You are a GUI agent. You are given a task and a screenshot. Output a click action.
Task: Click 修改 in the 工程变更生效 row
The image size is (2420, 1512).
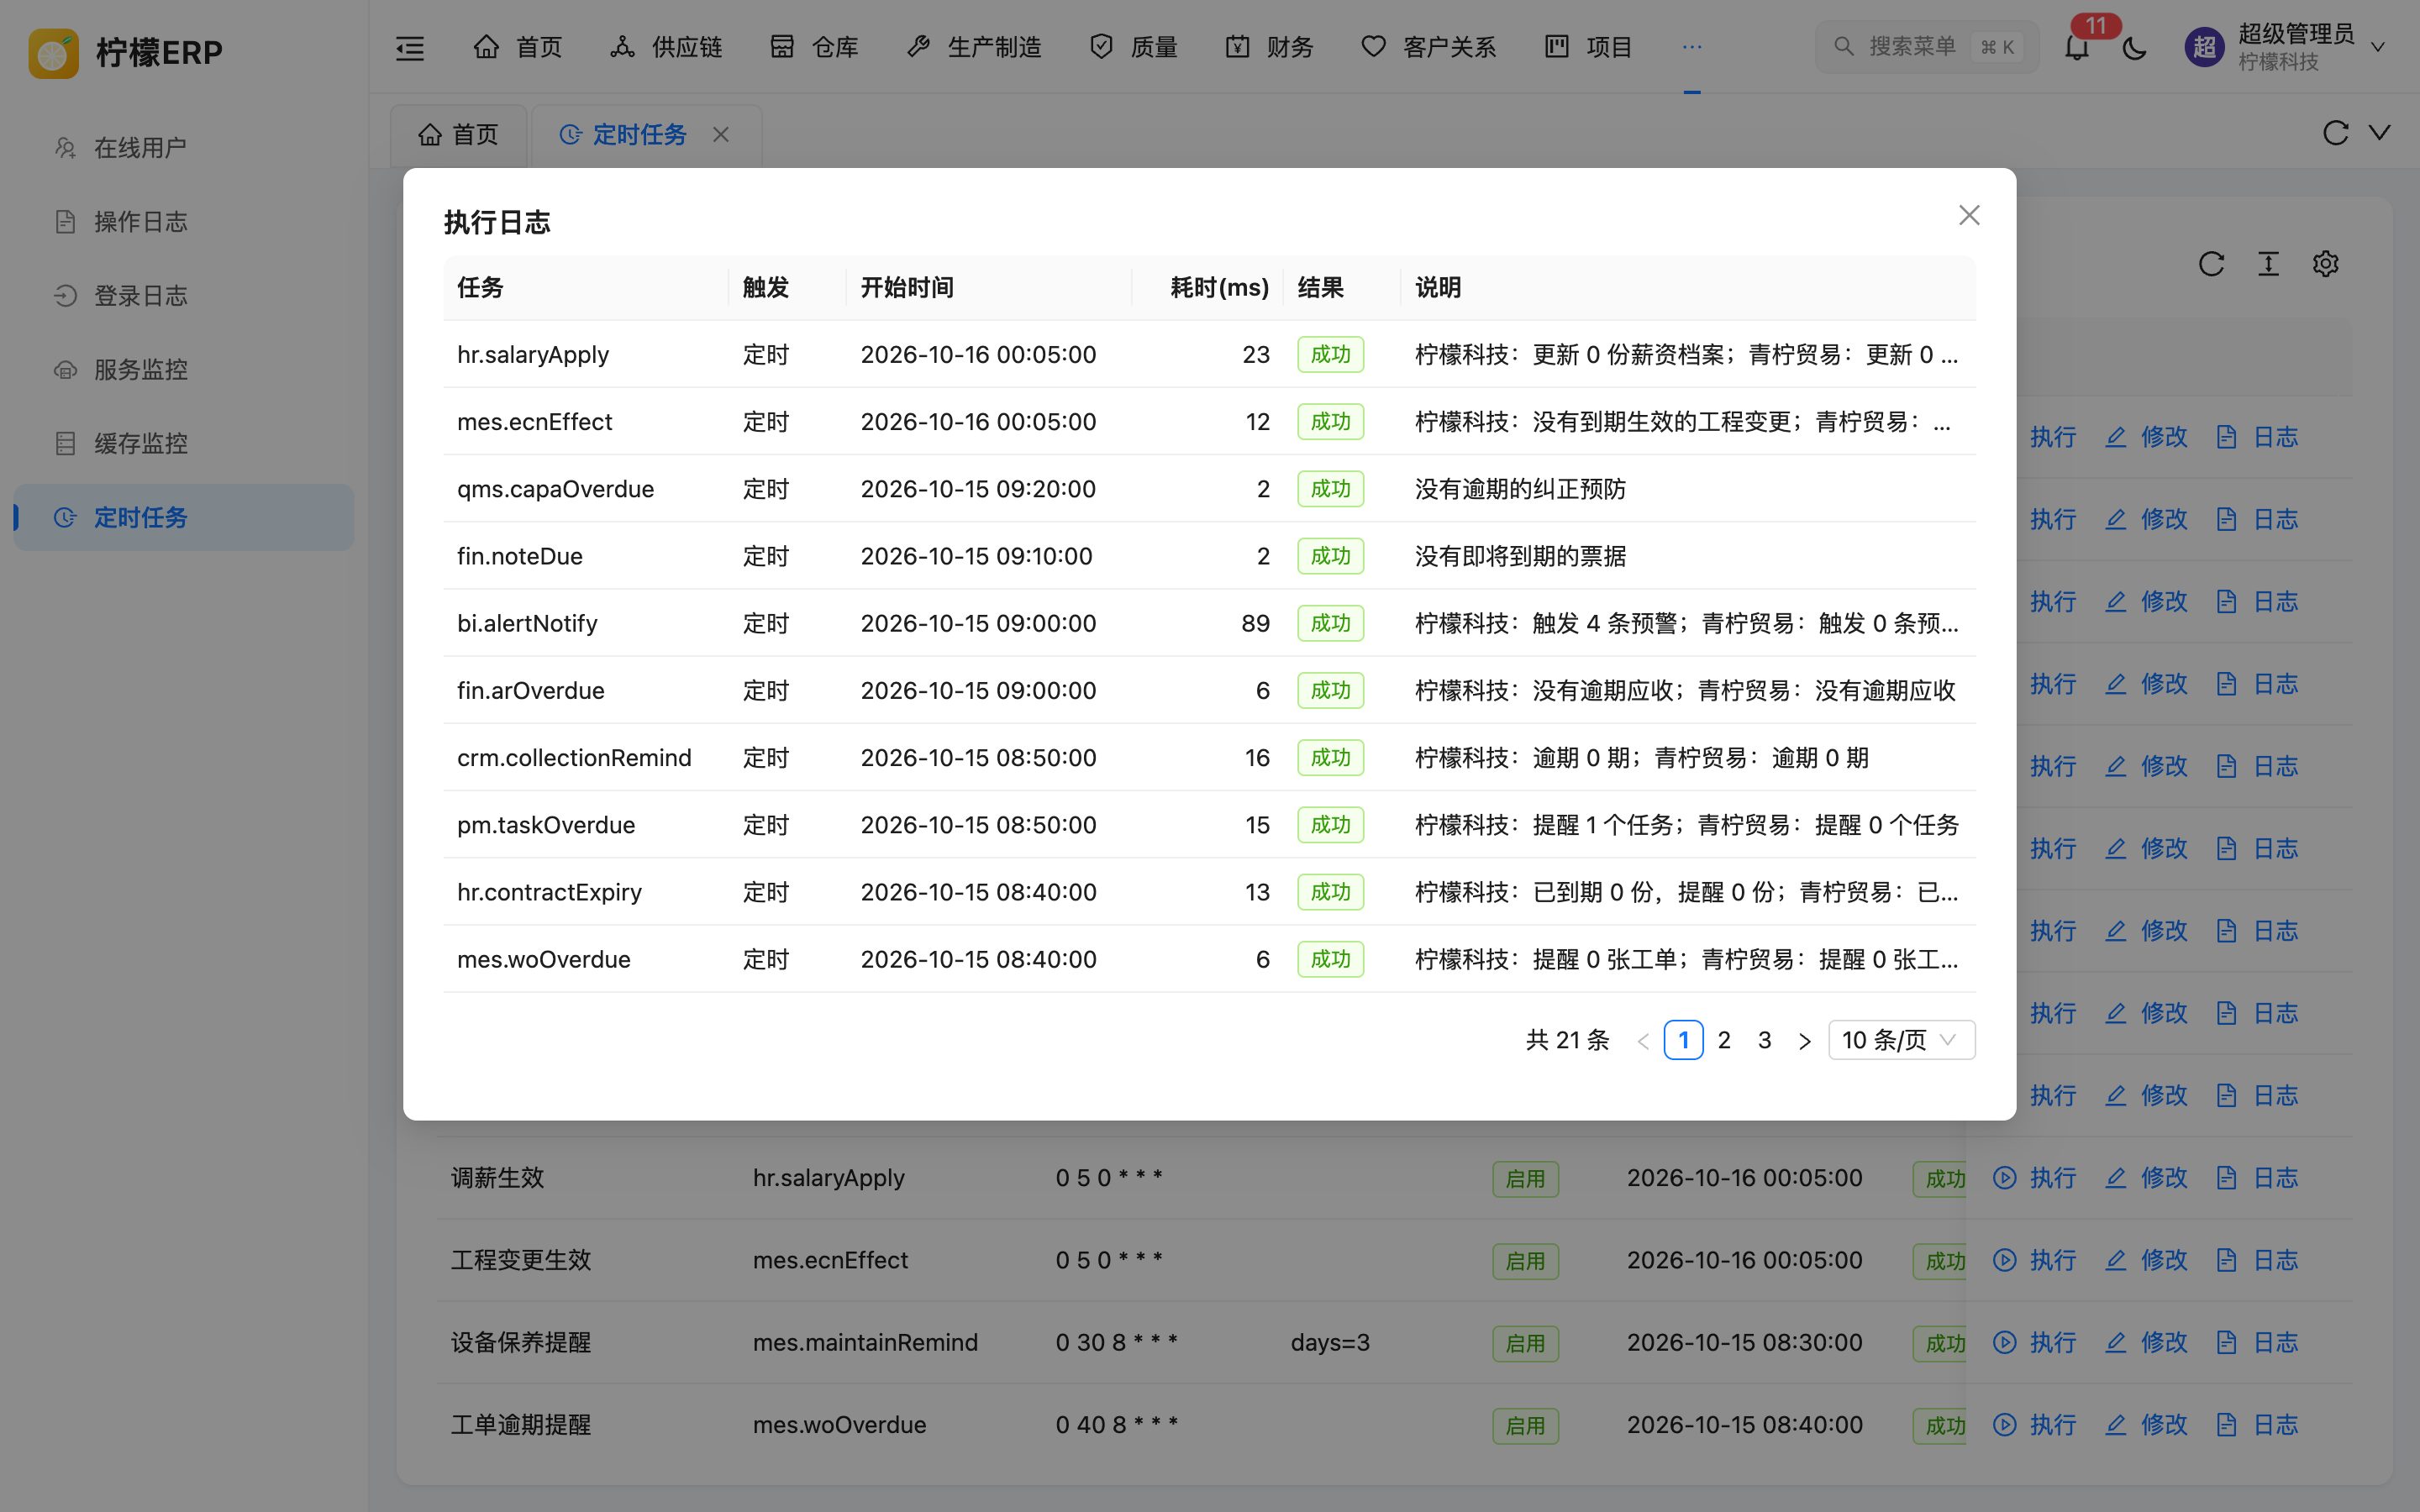(x=2146, y=1260)
